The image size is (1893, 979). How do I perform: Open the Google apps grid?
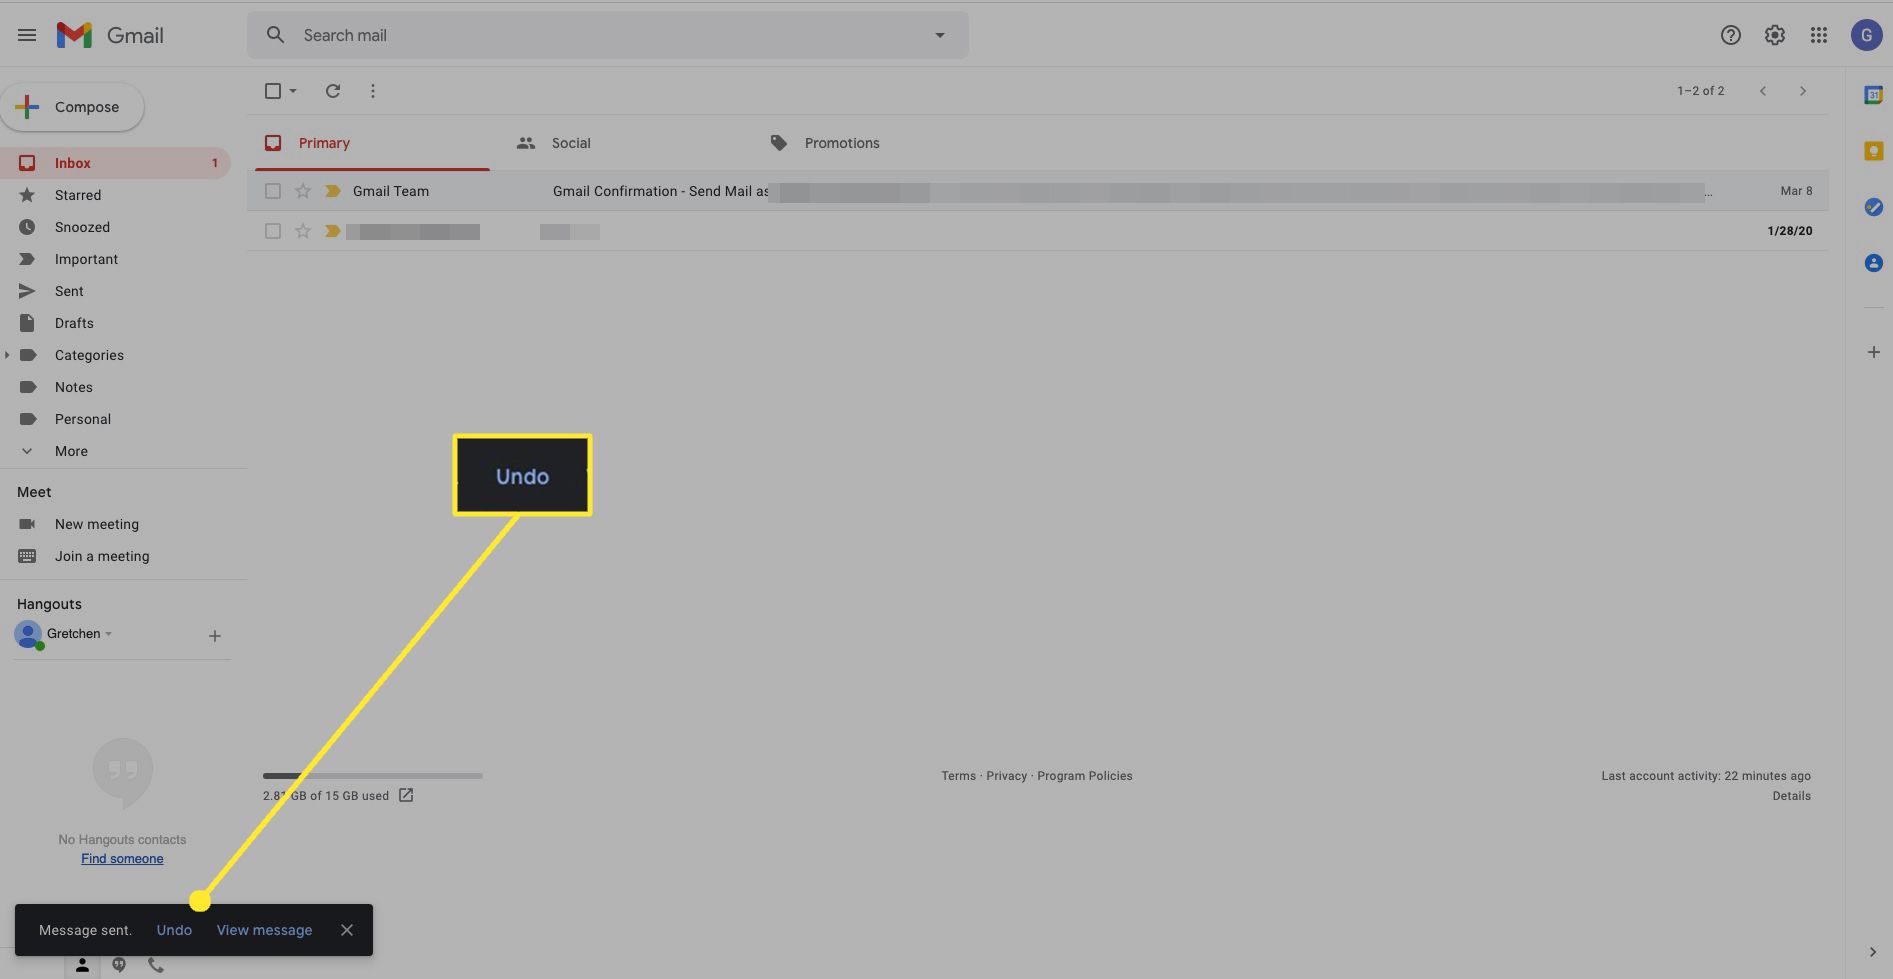pos(1818,35)
